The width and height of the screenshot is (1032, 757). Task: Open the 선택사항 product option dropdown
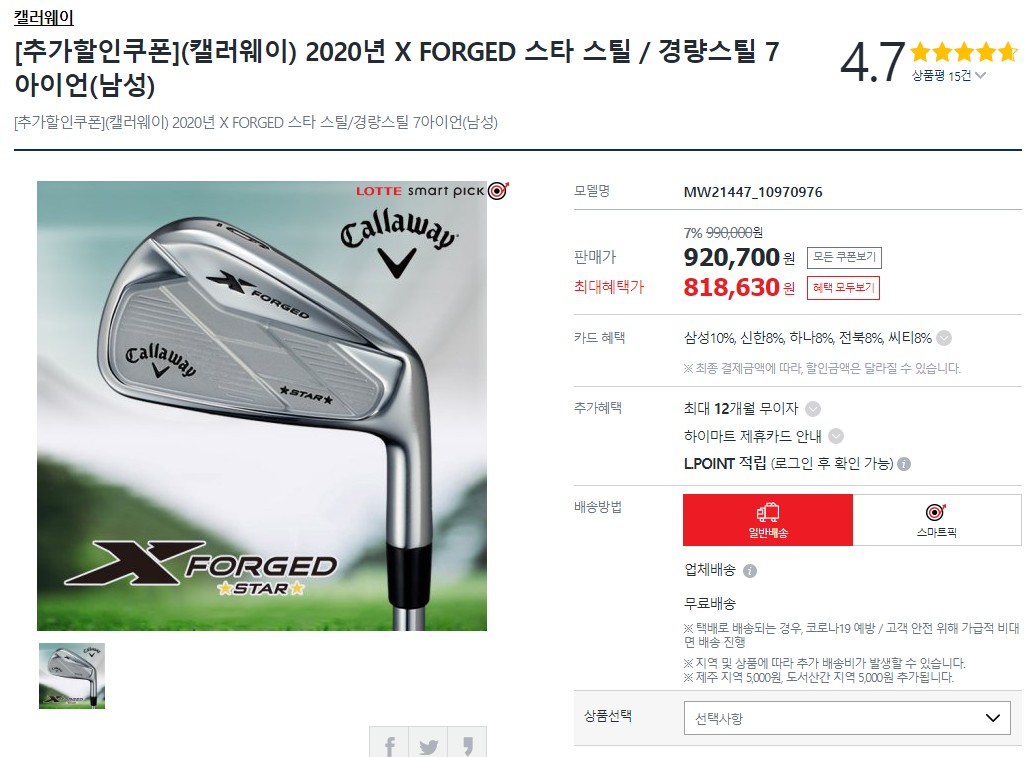847,718
